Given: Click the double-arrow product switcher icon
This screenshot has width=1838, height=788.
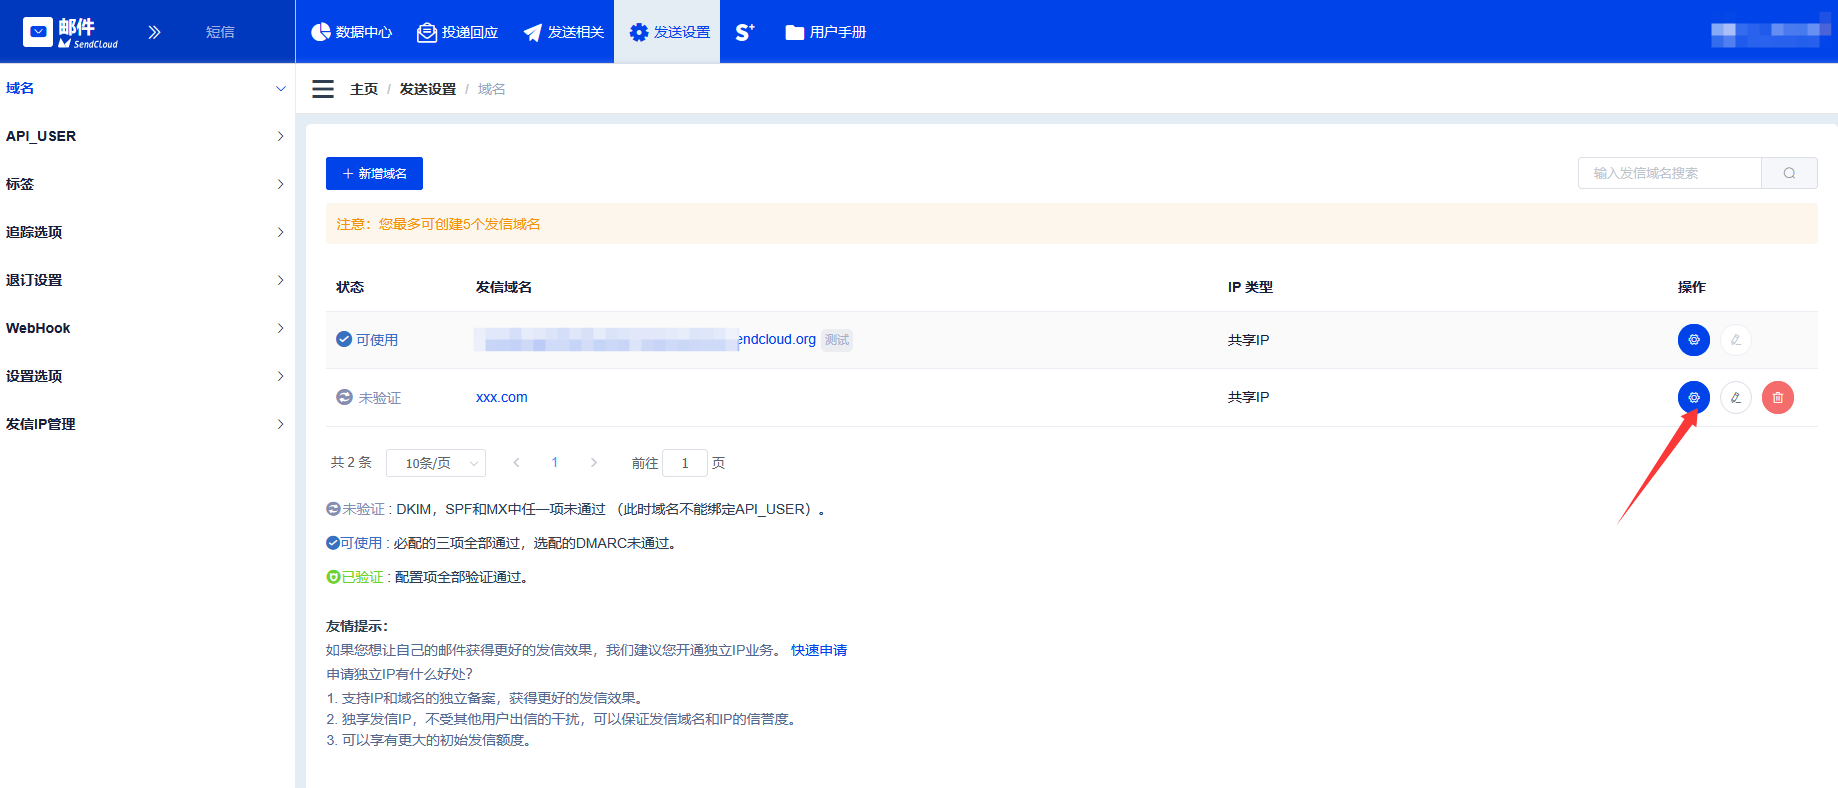Looking at the screenshot, I should [x=154, y=32].
